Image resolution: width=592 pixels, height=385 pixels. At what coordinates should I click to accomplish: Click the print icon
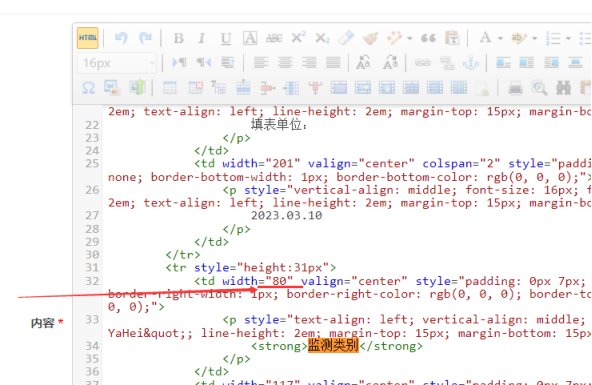tap(515, 89)
